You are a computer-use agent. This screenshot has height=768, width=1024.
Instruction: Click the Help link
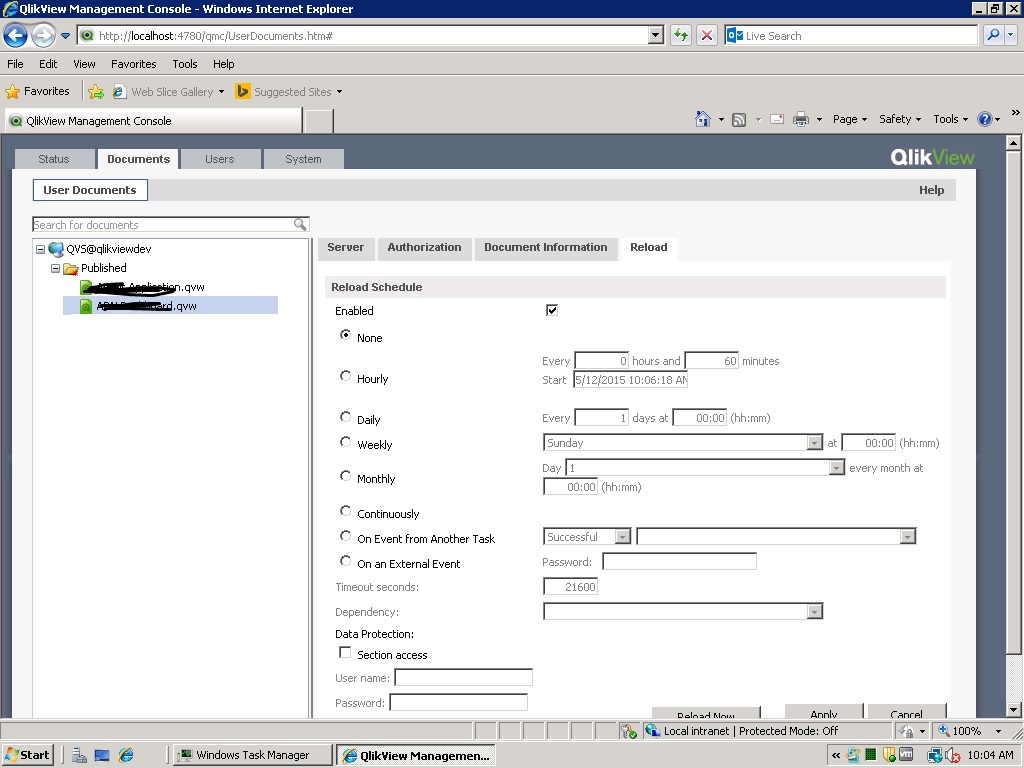coord(931,190)
